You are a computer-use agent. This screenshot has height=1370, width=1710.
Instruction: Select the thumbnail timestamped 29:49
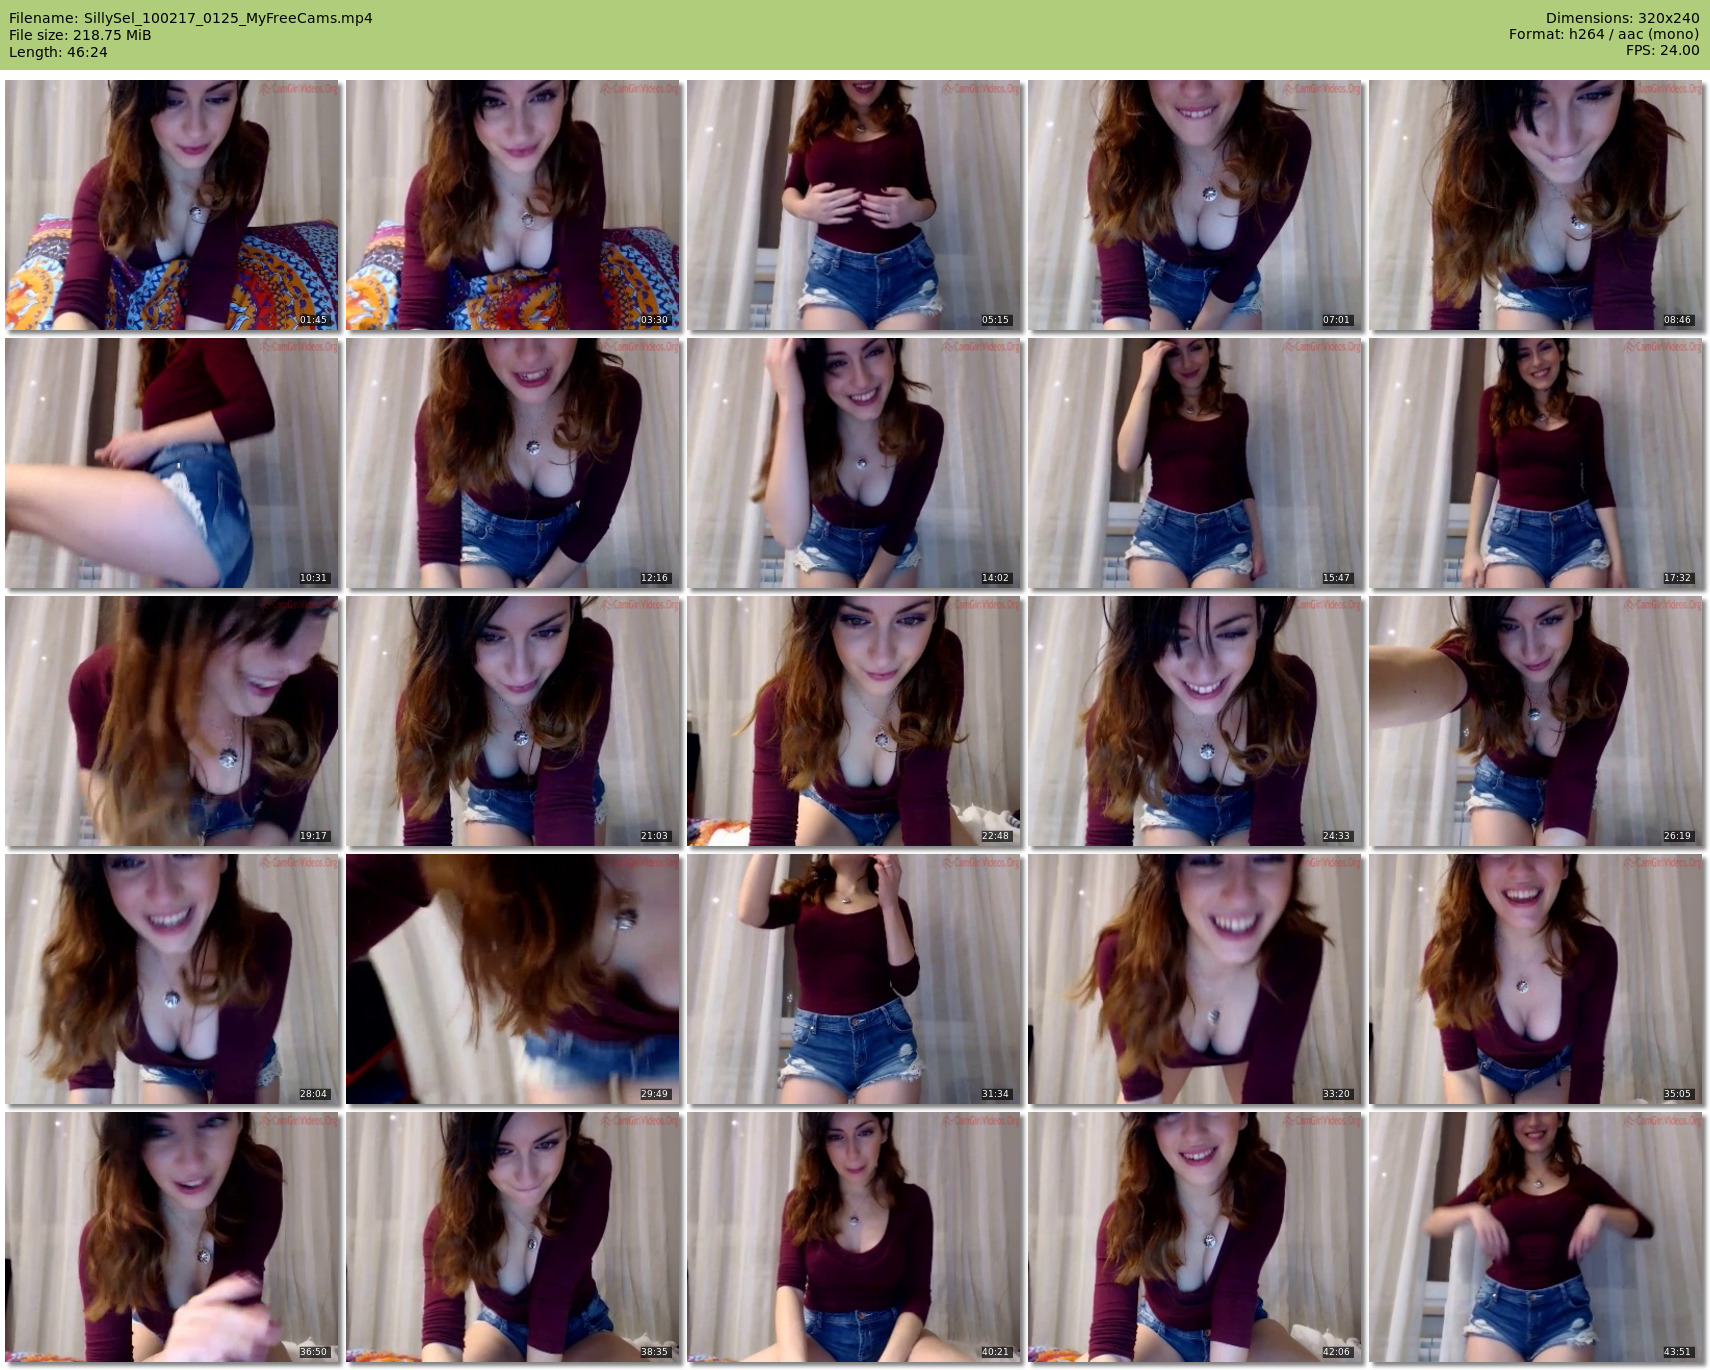pyautogui.click(x=513, y=979)
